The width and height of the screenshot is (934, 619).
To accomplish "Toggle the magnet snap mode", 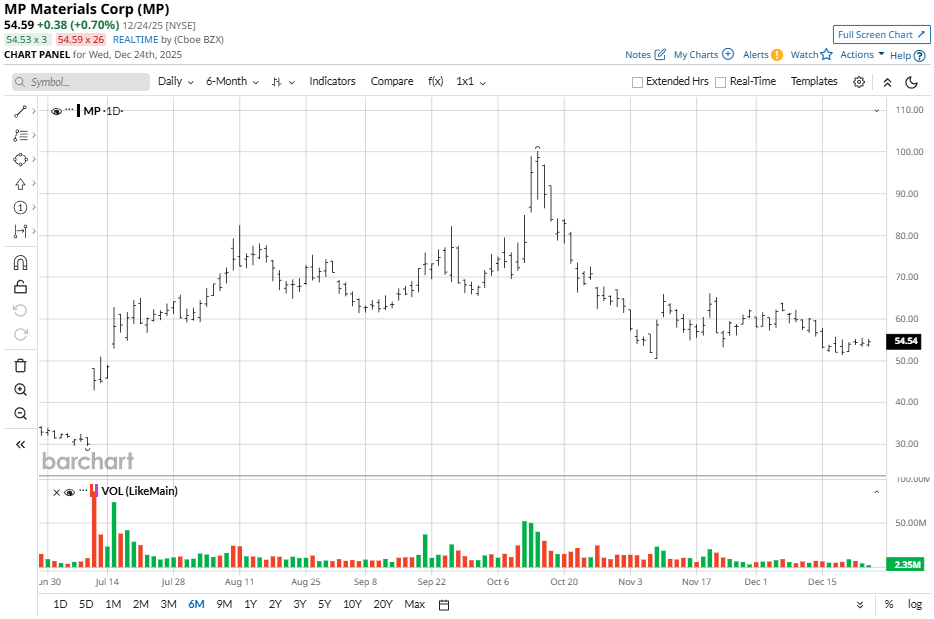I will pos(20,263).
